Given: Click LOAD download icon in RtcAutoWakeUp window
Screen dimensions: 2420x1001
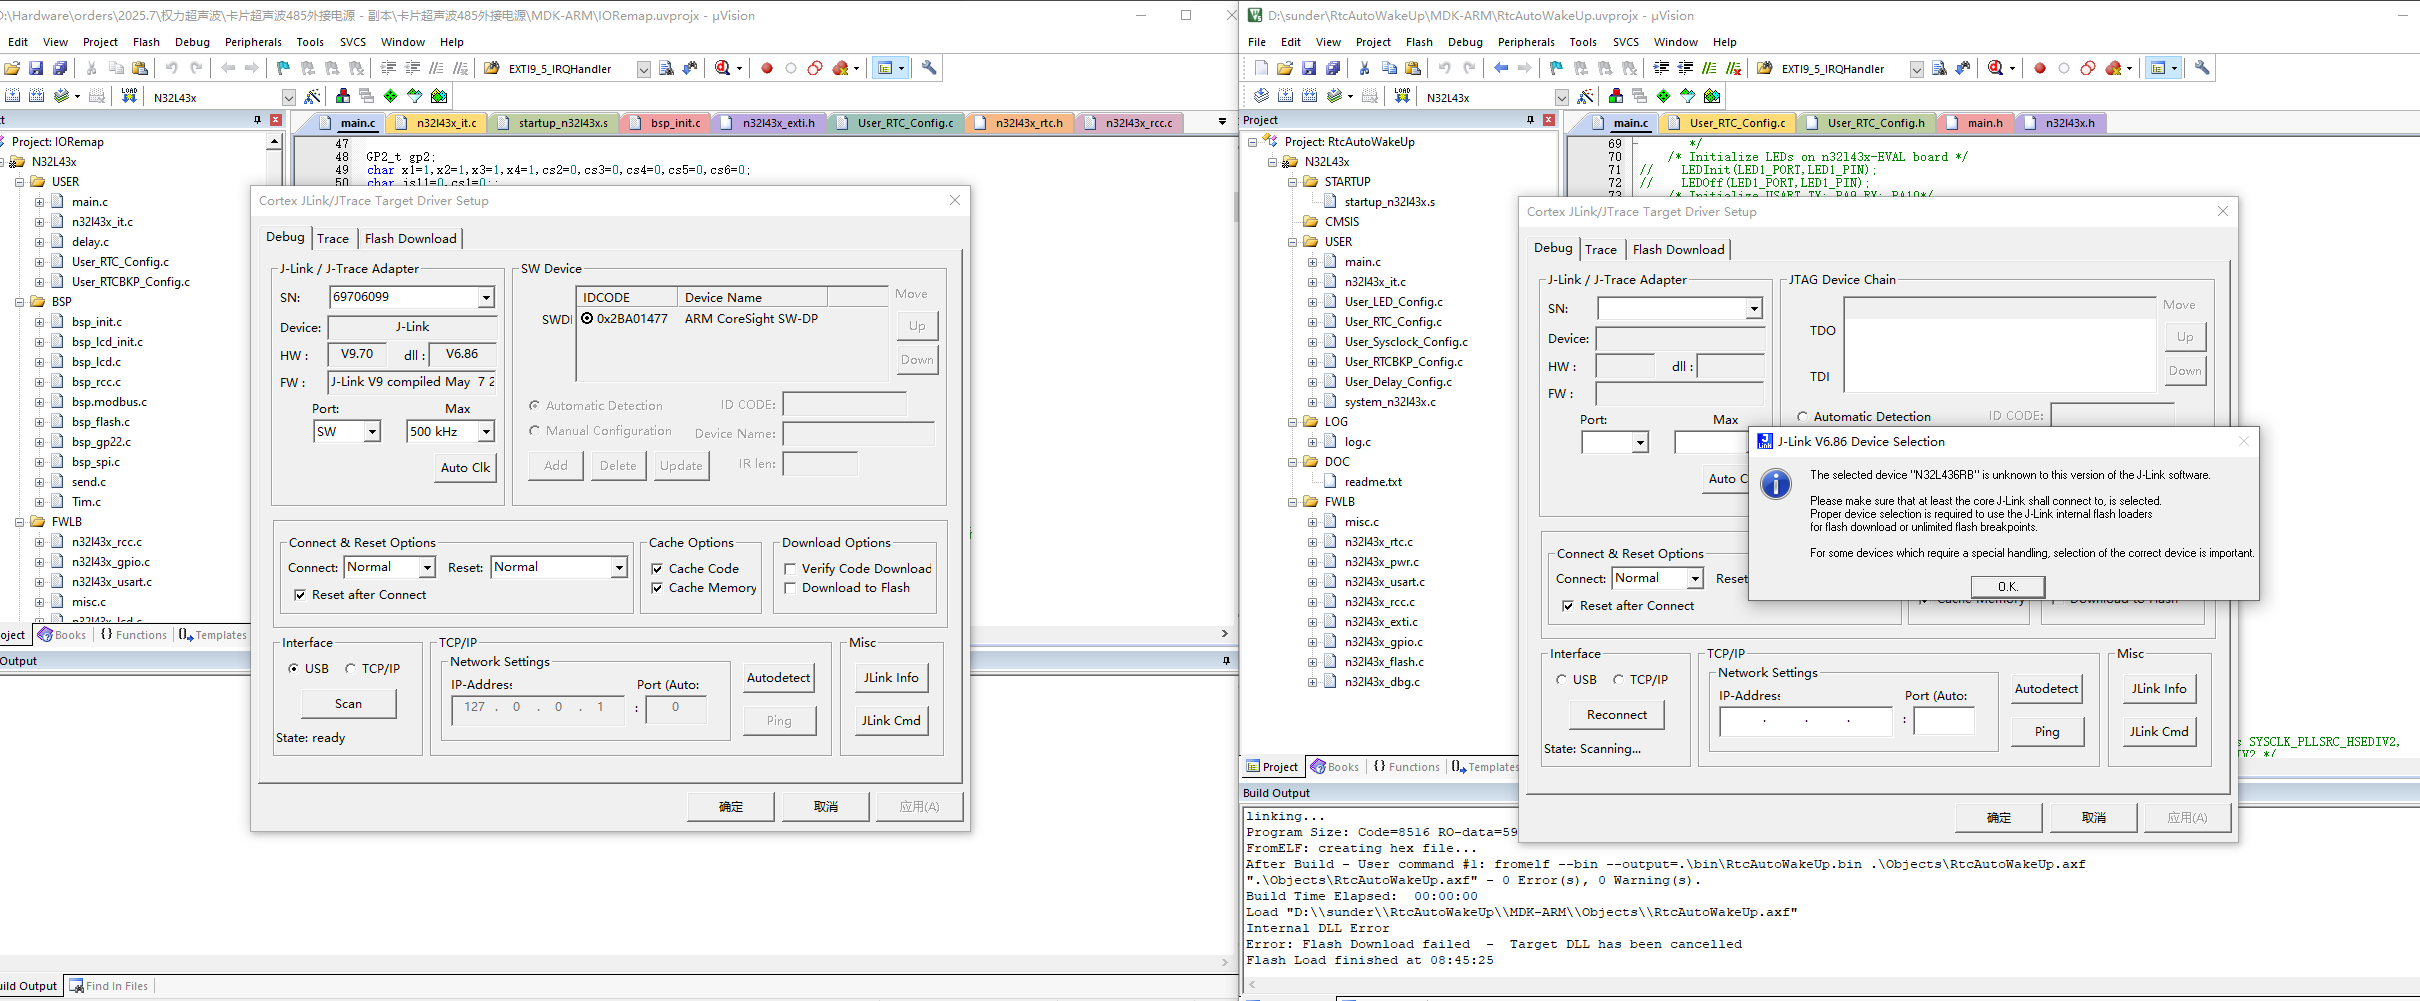Looking at the screenshot, I should tap(1402, 96).
